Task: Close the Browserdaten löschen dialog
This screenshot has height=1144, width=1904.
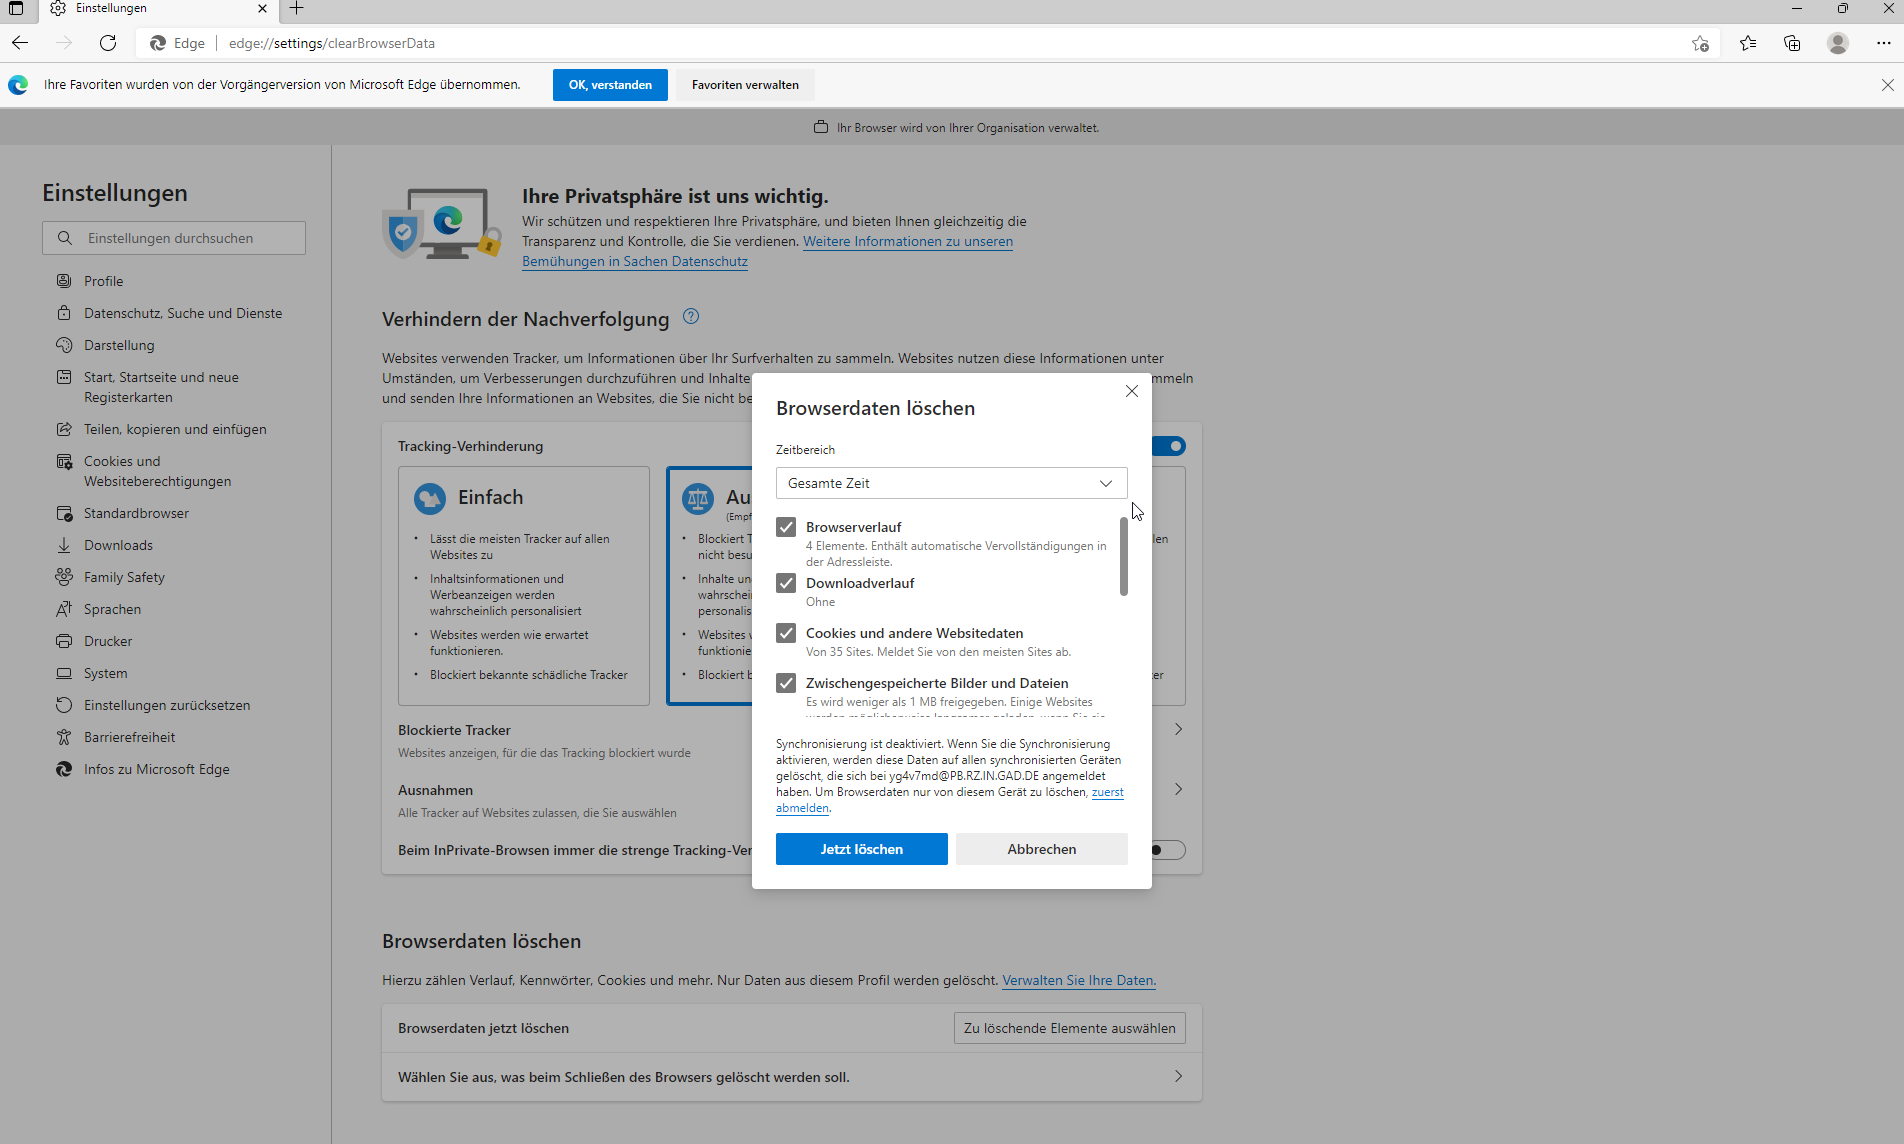Action: [x=1131, y=391]
